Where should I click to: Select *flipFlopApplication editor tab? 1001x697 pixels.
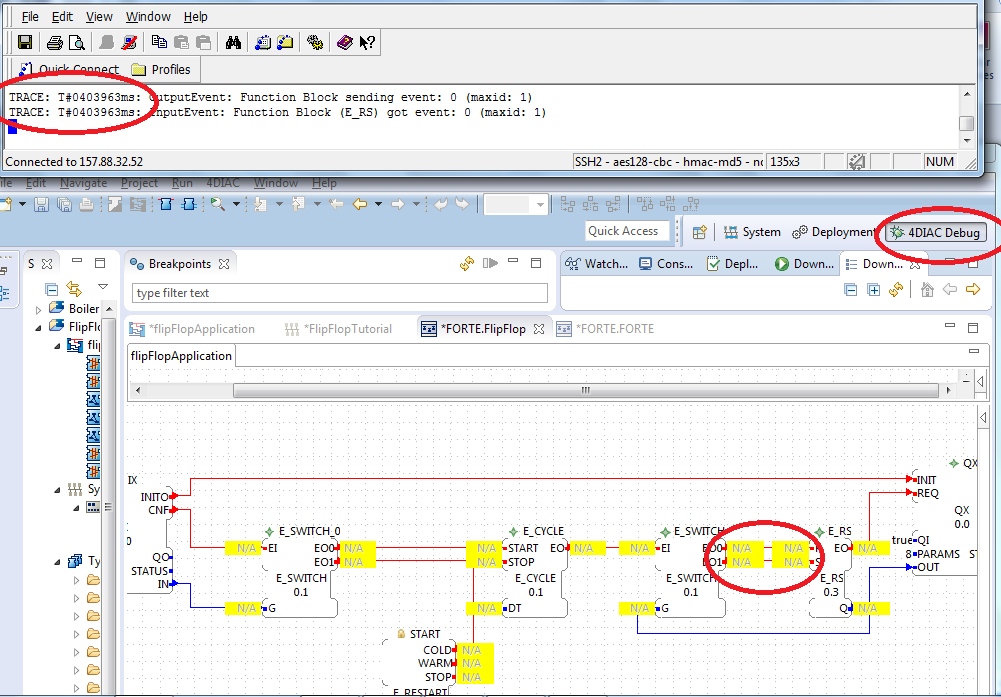tap(192, 329)
